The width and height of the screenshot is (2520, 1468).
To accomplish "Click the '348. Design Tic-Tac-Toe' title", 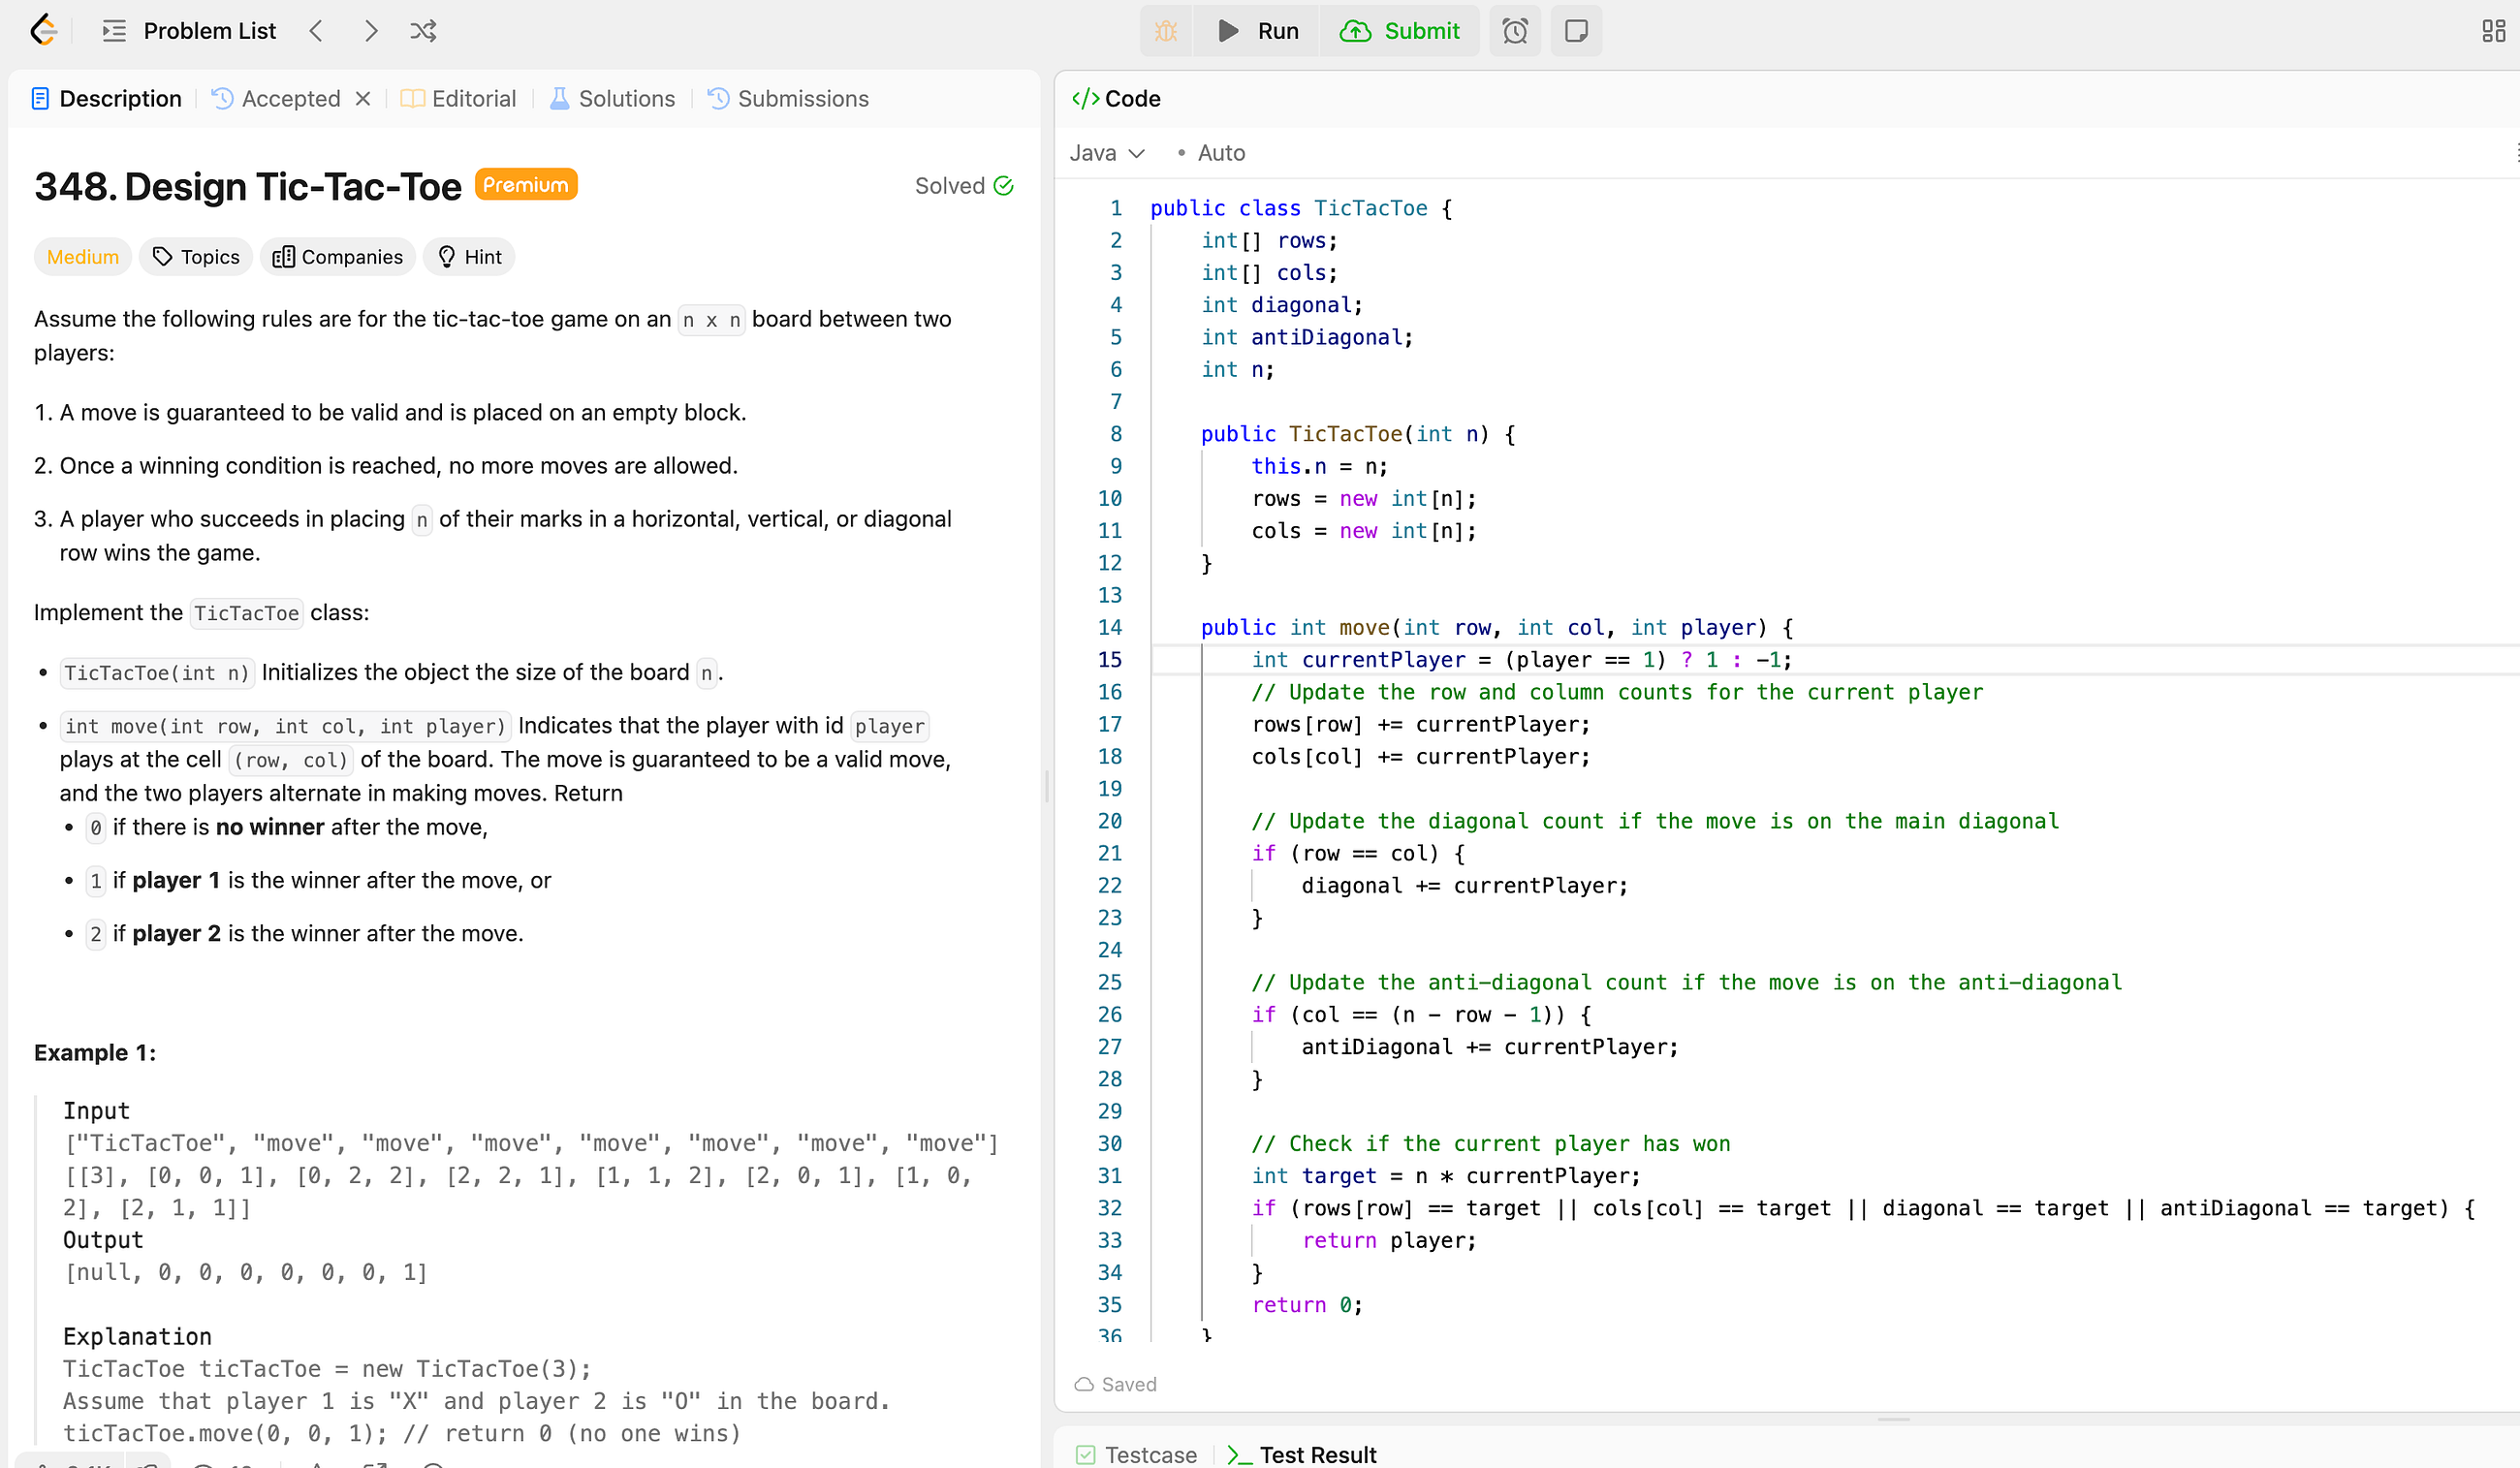I will point(248,186).
